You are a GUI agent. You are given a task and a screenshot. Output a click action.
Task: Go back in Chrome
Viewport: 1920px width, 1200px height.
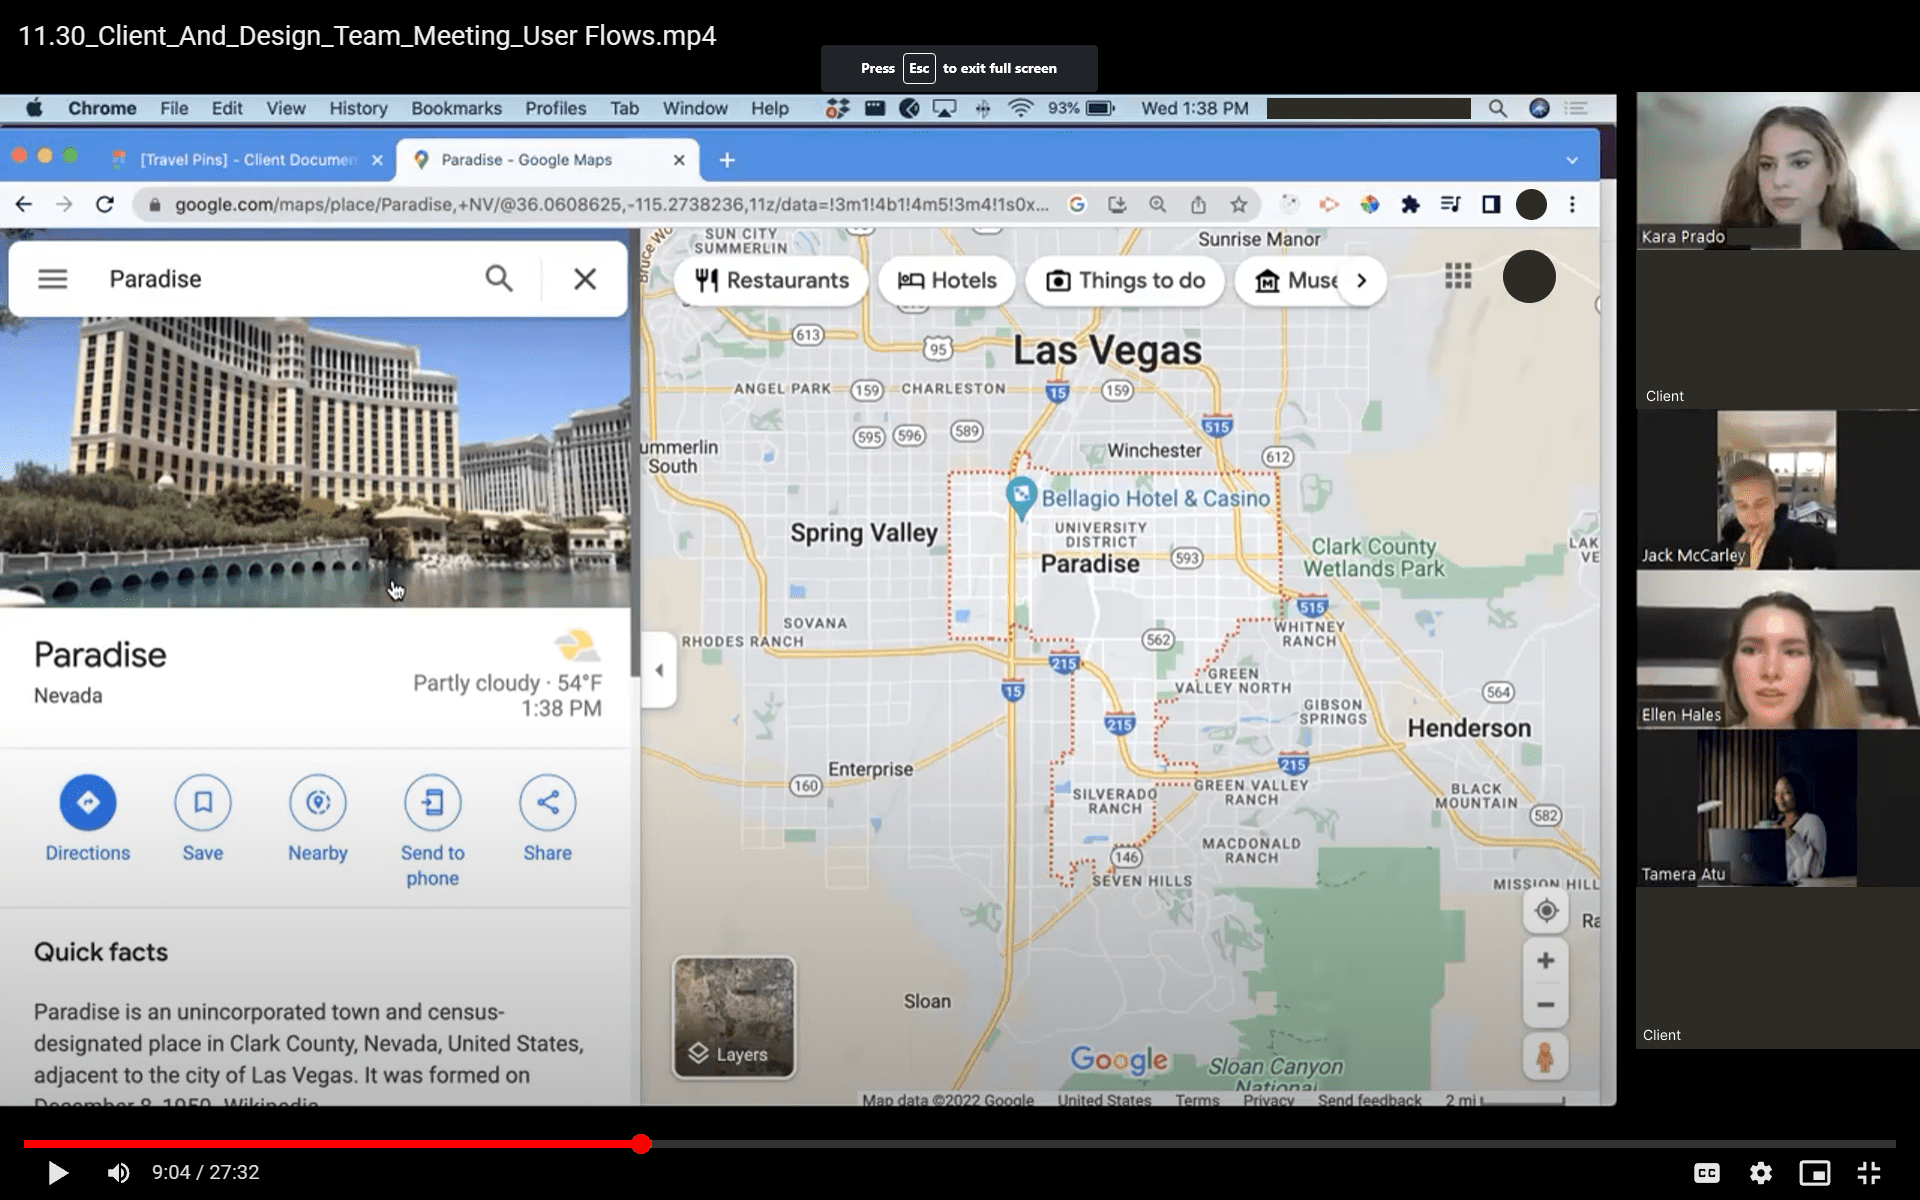24,205
